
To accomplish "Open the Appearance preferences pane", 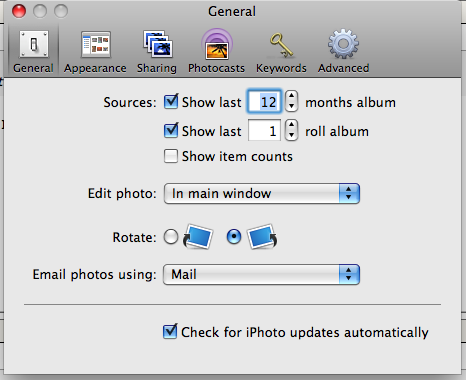I will pyautogui.click(x=95, y=51).
